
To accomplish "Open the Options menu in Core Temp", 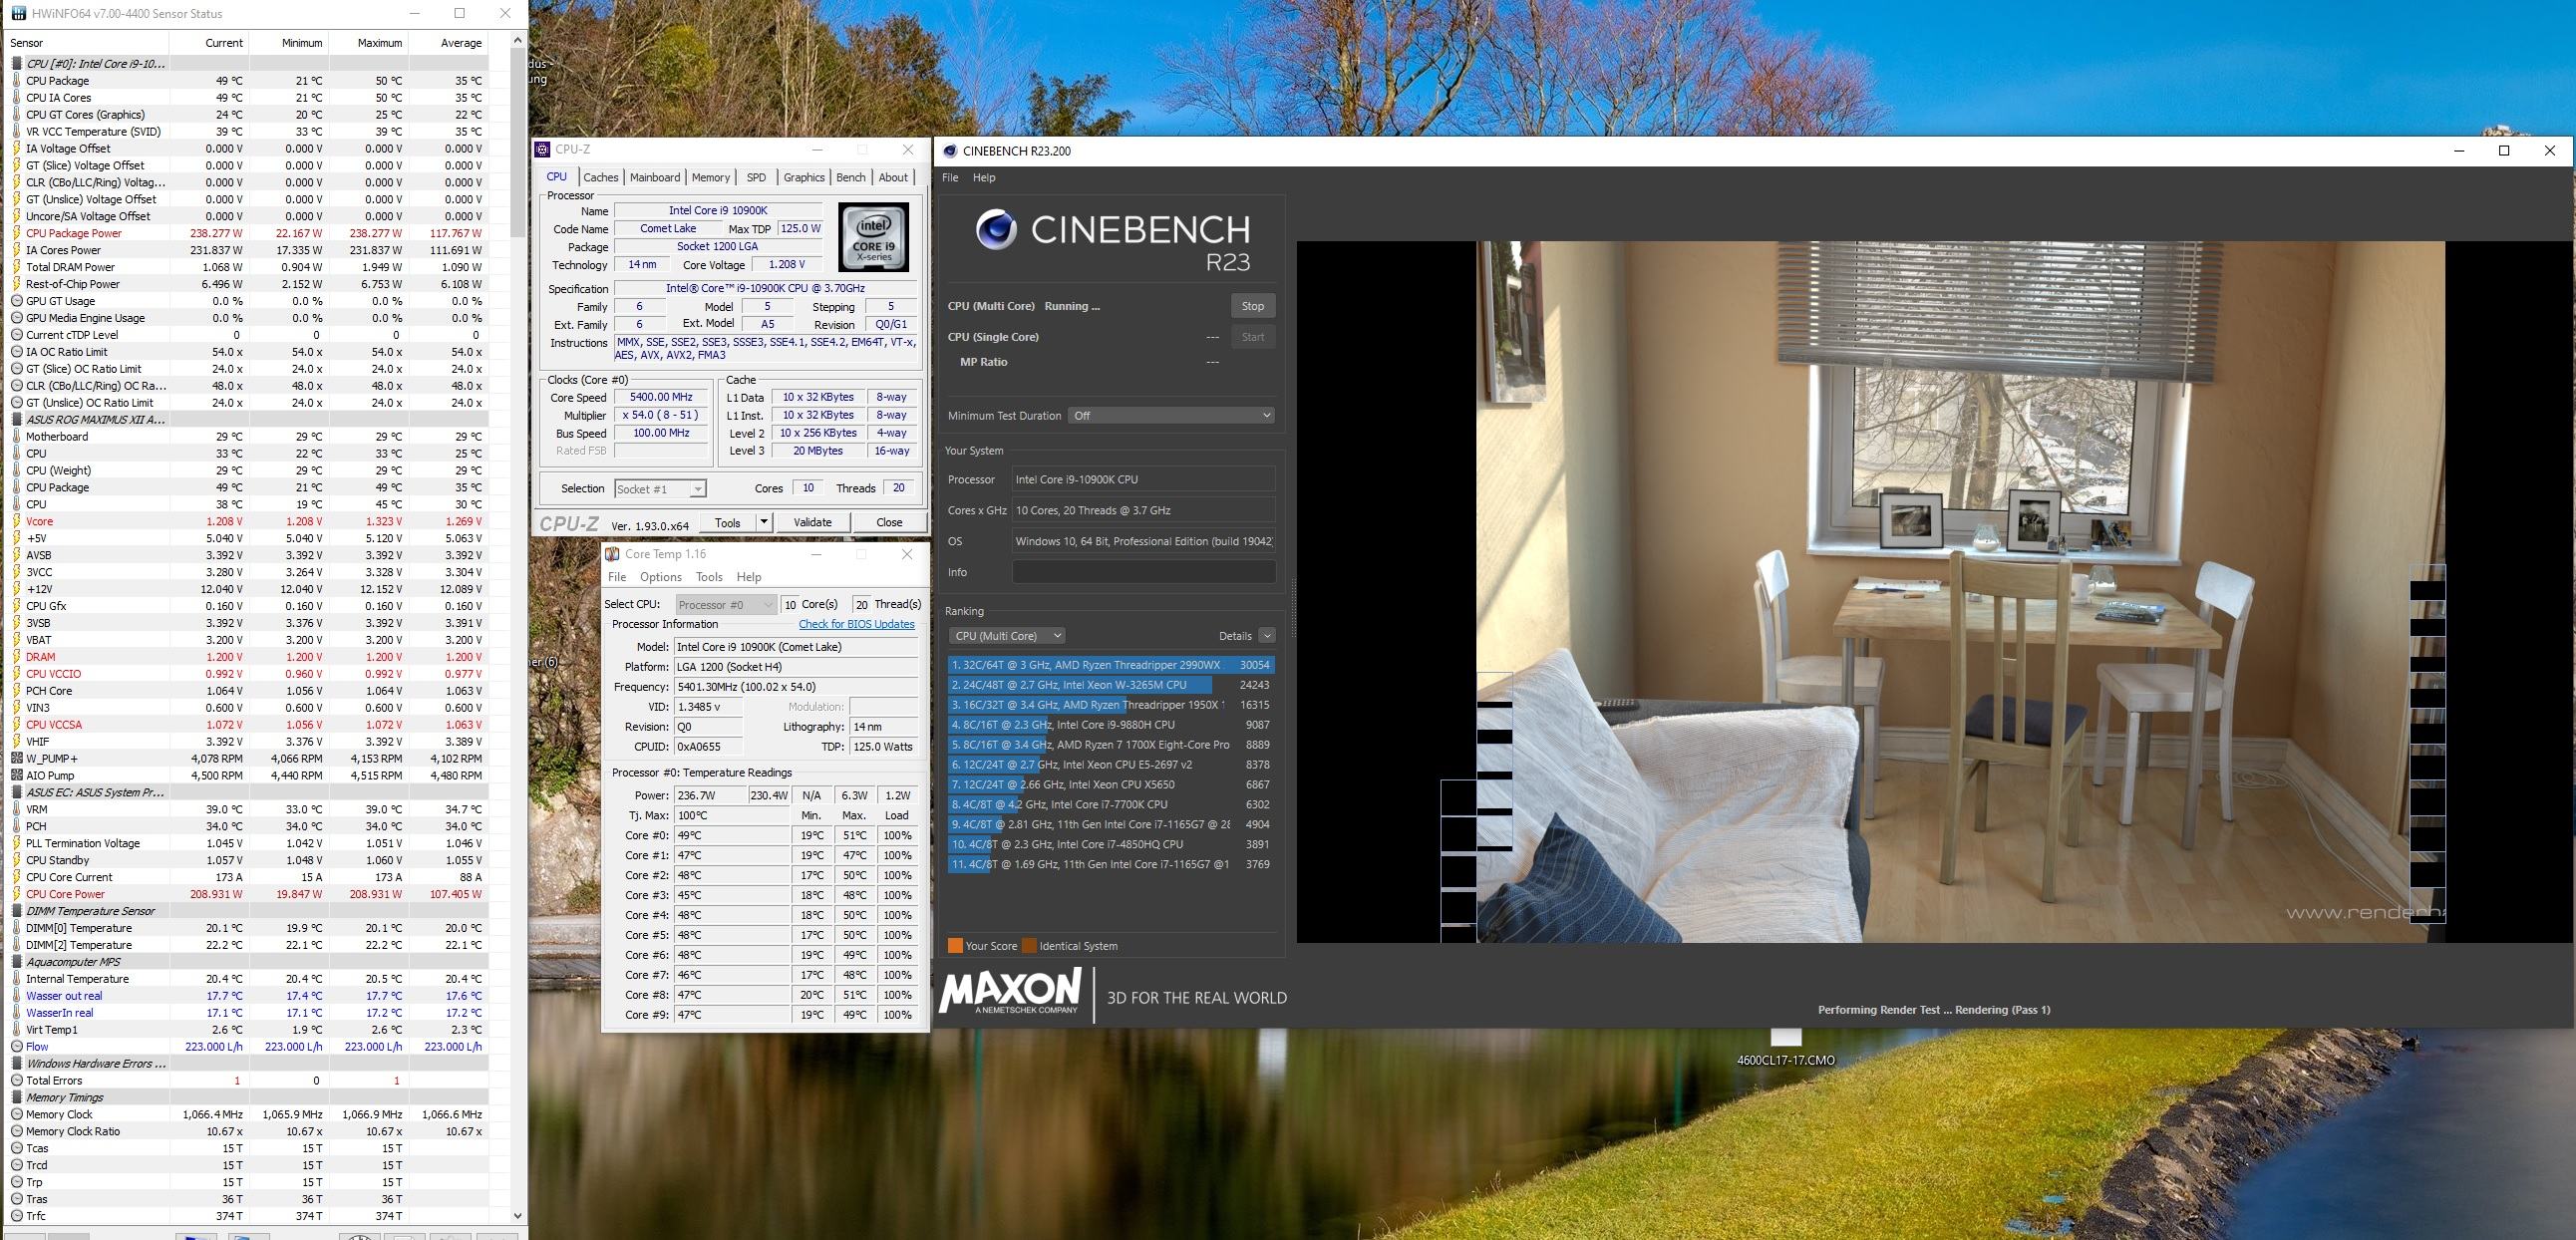I will point(660,577).
